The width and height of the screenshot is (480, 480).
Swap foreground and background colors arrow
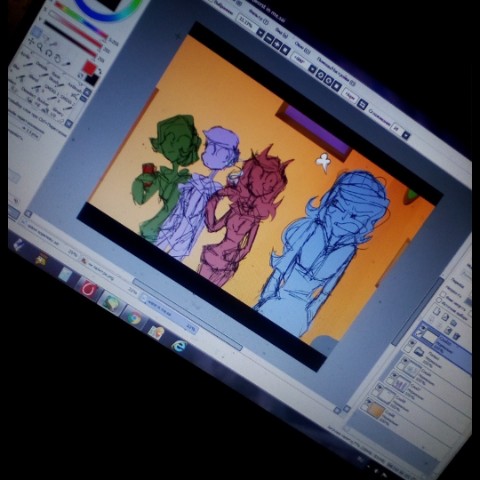pos(99,71)
